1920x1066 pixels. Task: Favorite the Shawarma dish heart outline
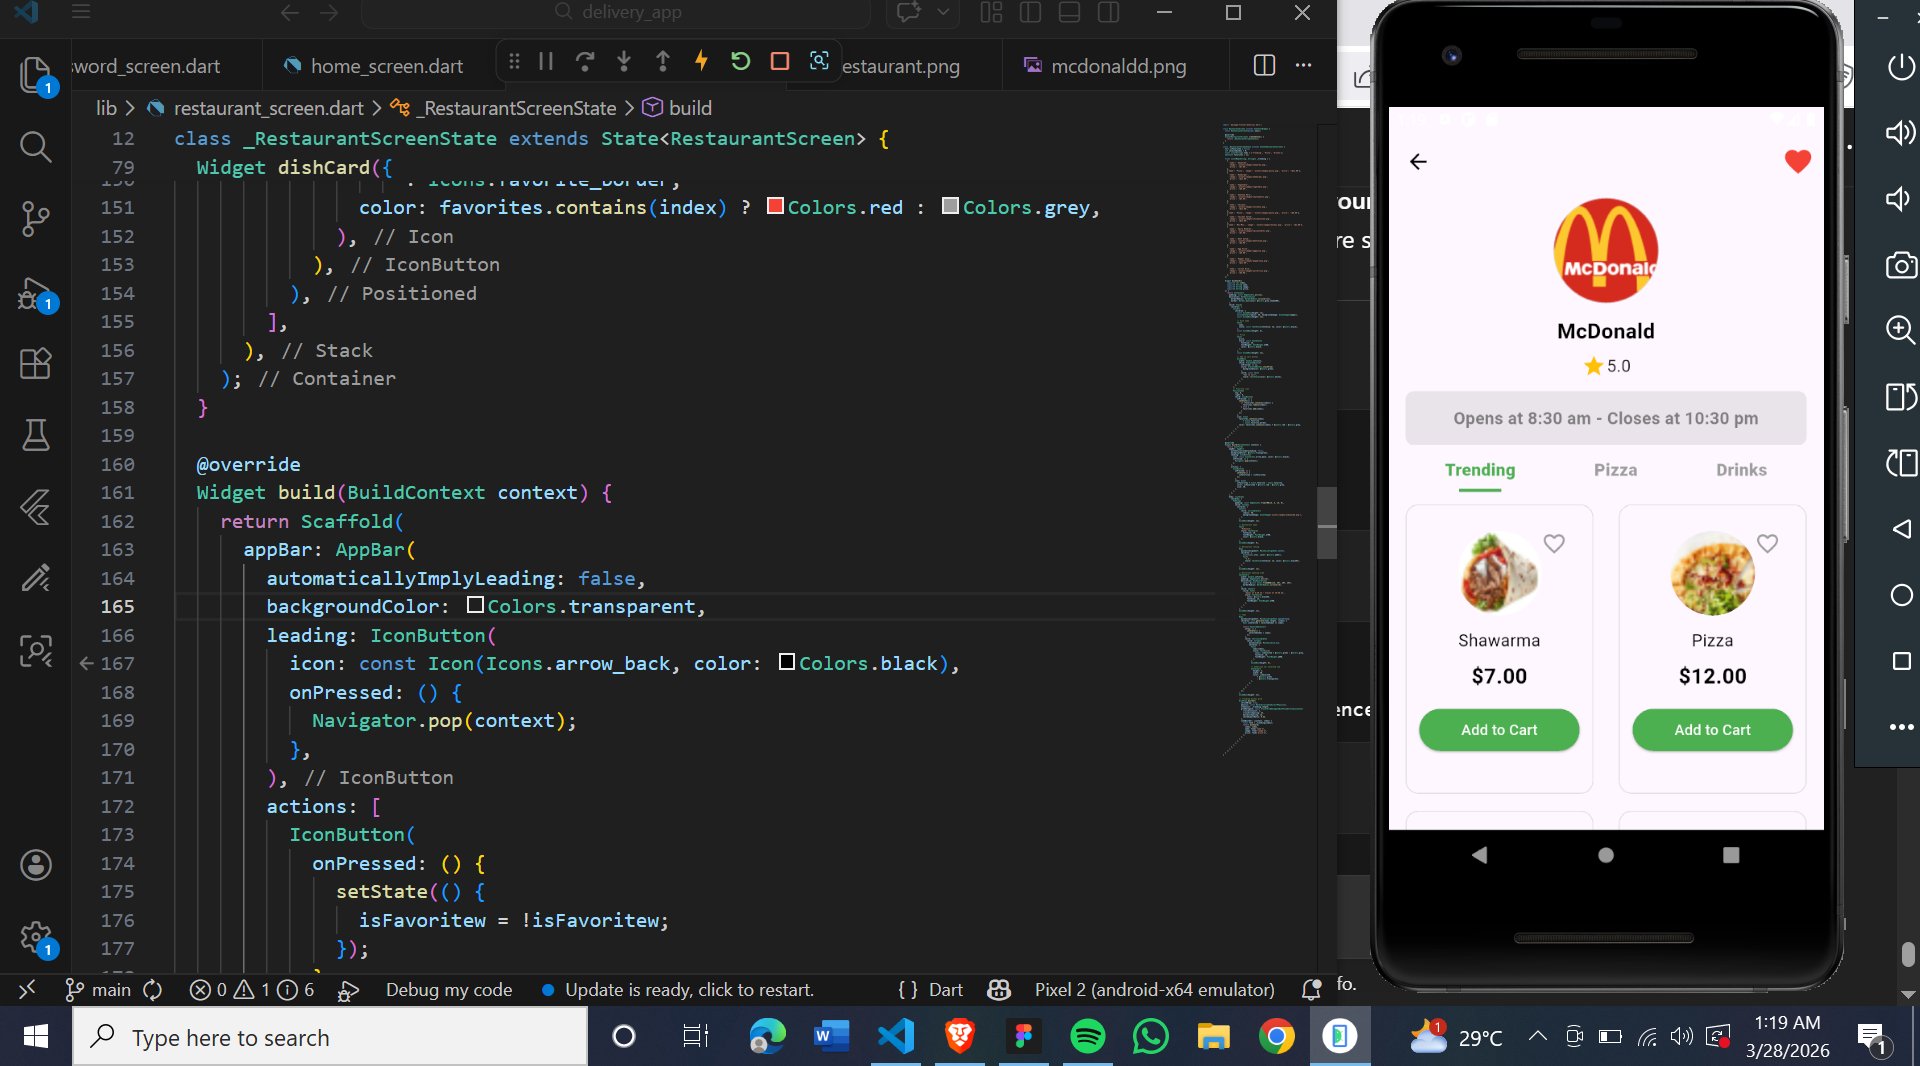point(1553,543)
